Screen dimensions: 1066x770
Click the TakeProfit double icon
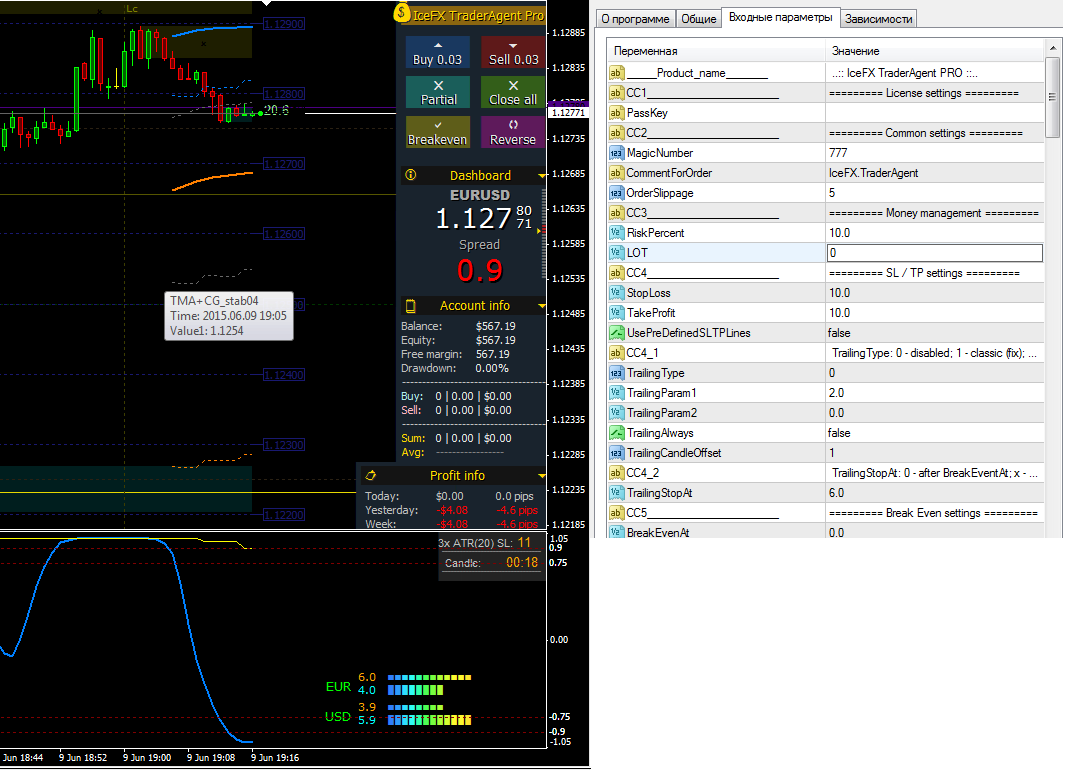616,313
